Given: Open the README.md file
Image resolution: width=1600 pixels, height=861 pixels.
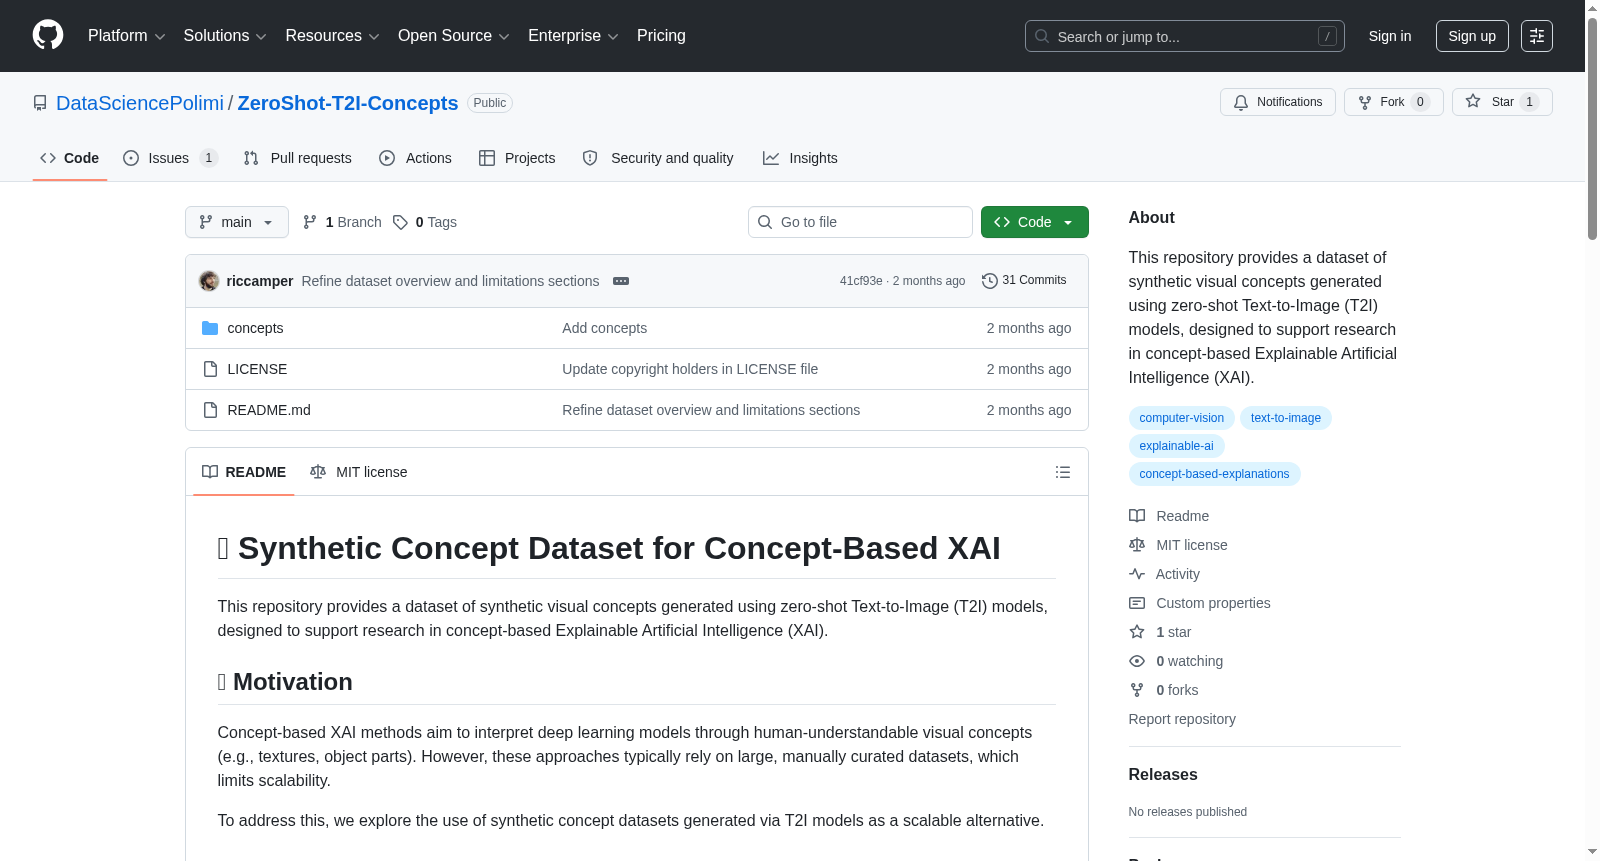Looking at the screenshot, I should point(269,410).
